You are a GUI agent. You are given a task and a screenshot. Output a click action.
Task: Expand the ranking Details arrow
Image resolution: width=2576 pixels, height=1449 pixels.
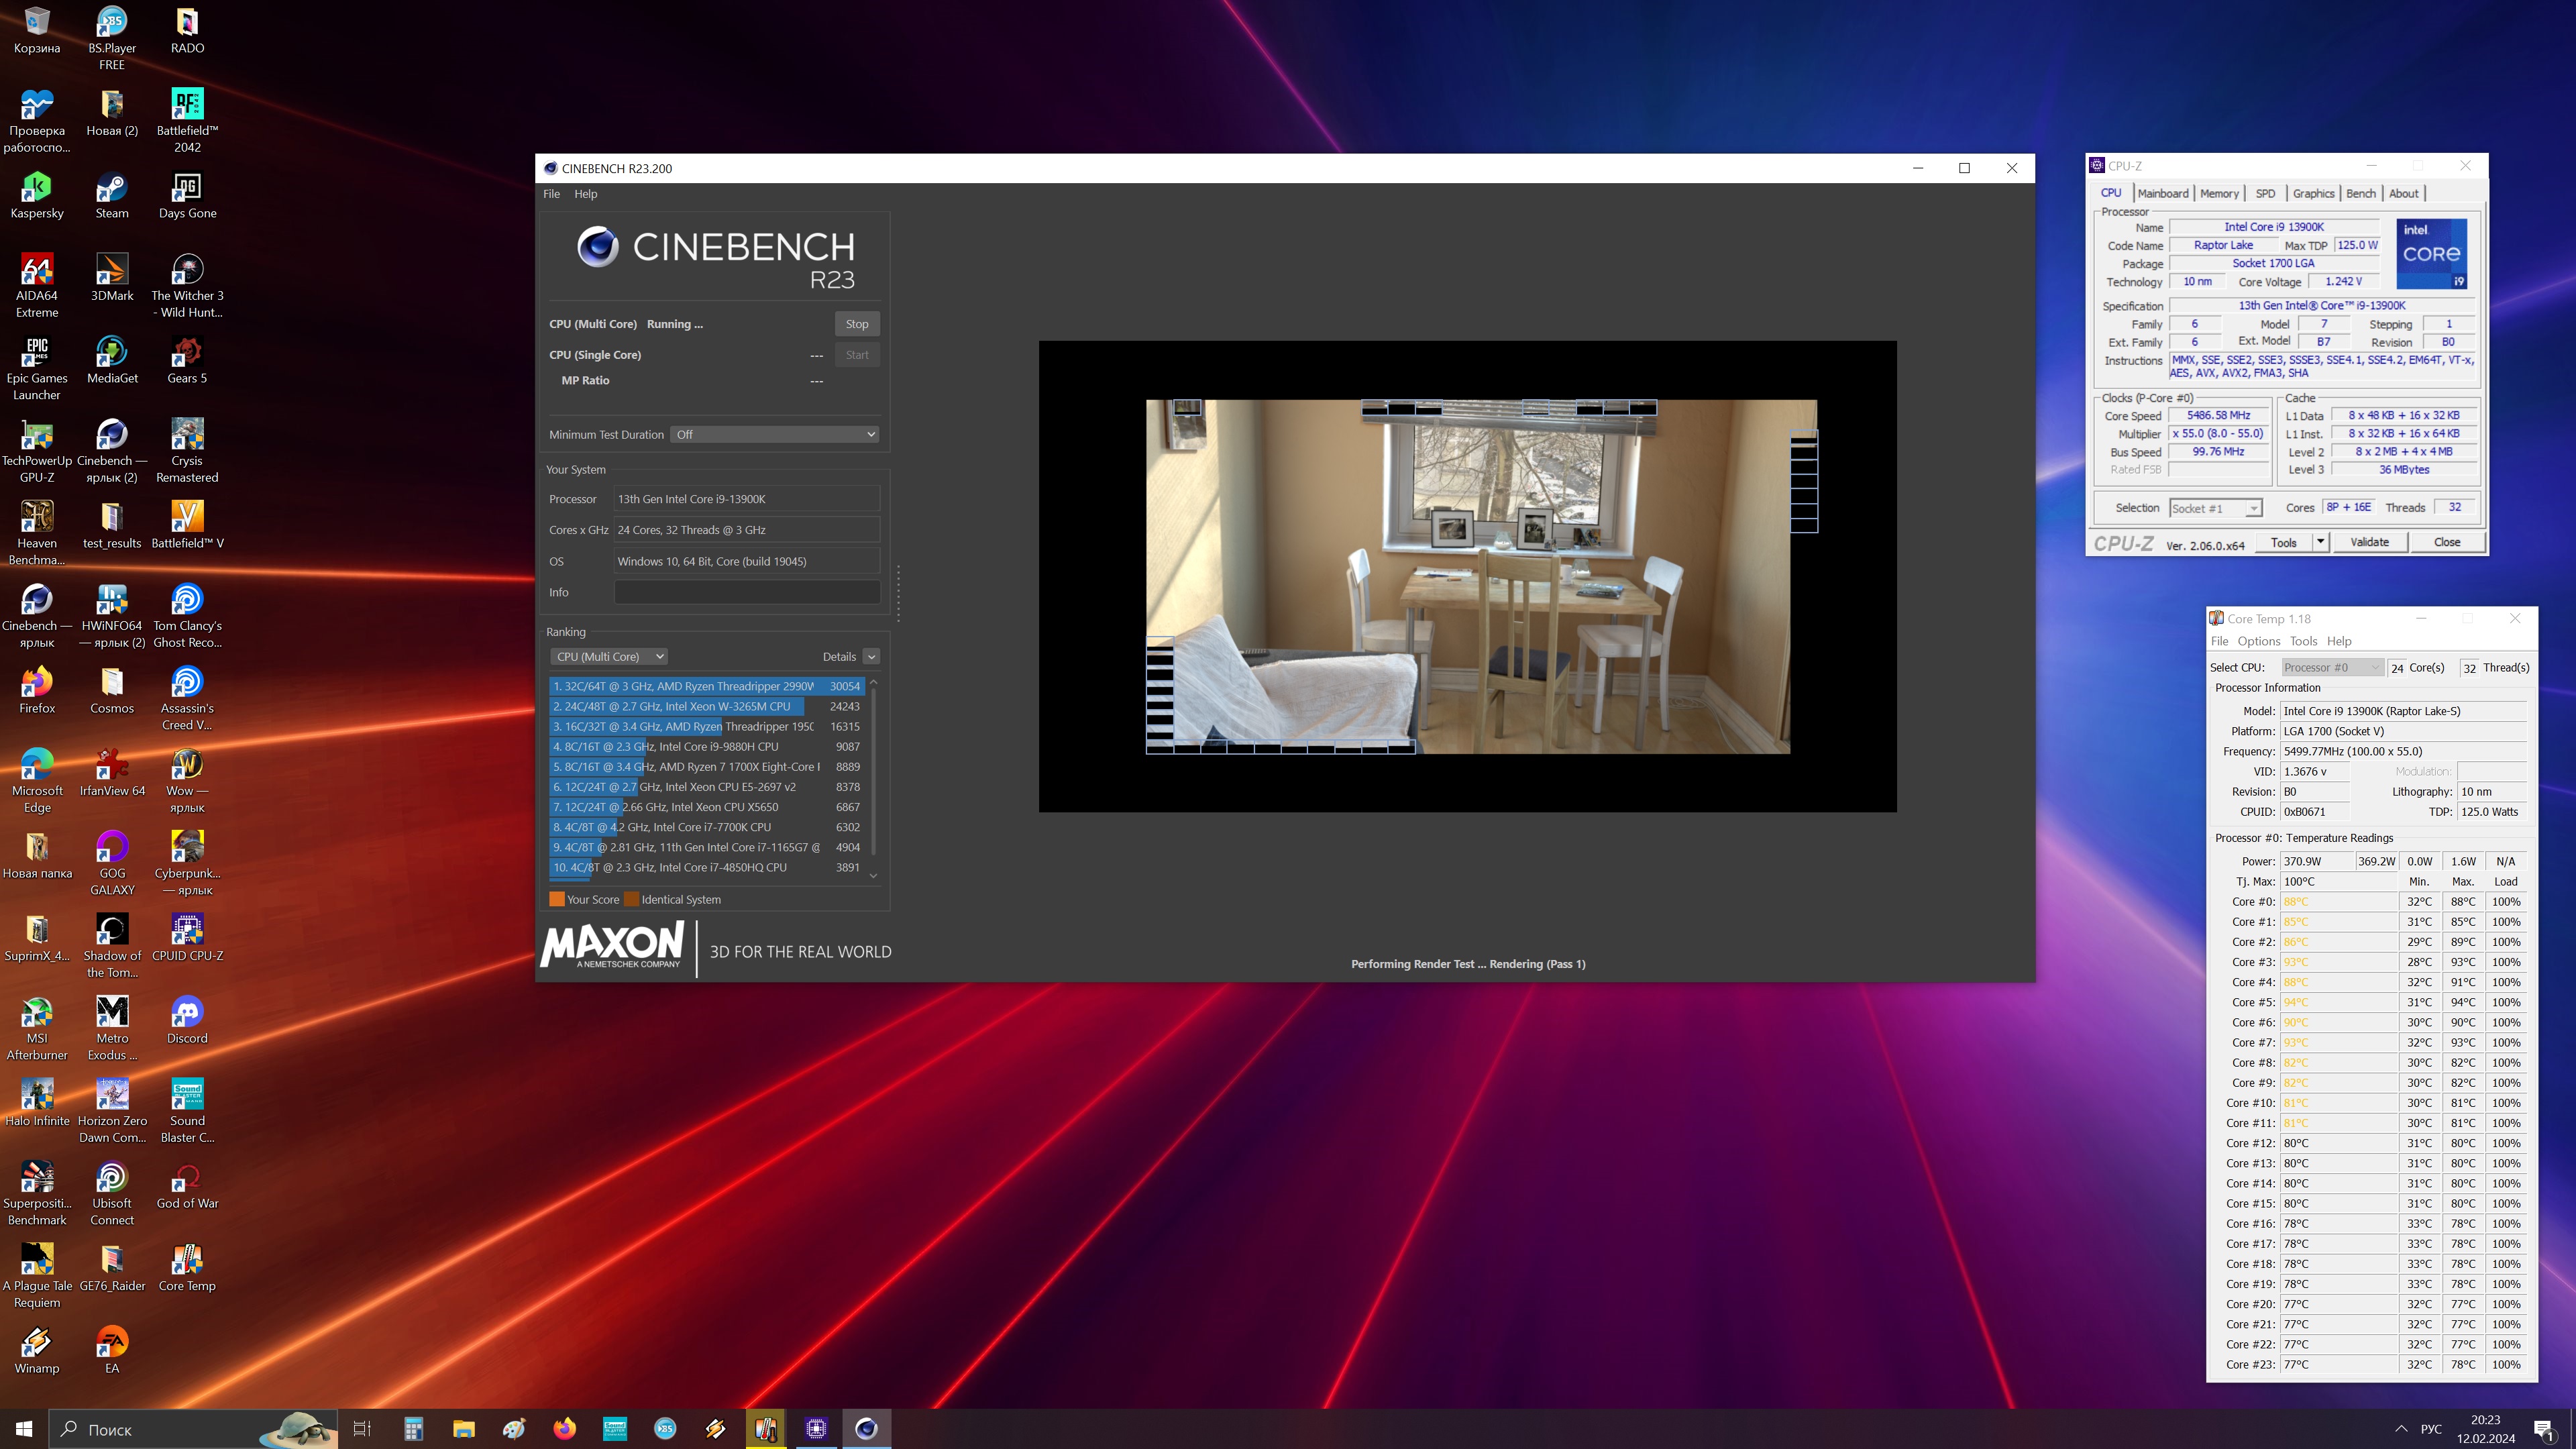coord(871,657)
